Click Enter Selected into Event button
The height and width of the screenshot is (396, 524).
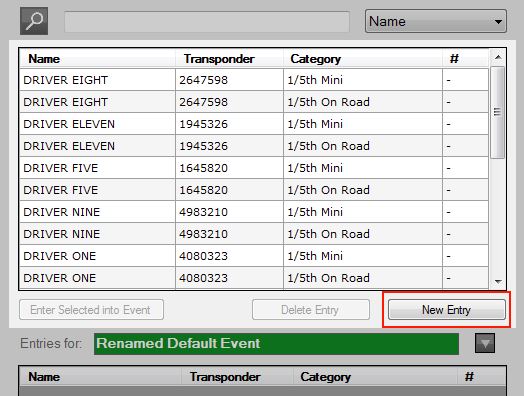pyautogui.click(x=92, y=310)
